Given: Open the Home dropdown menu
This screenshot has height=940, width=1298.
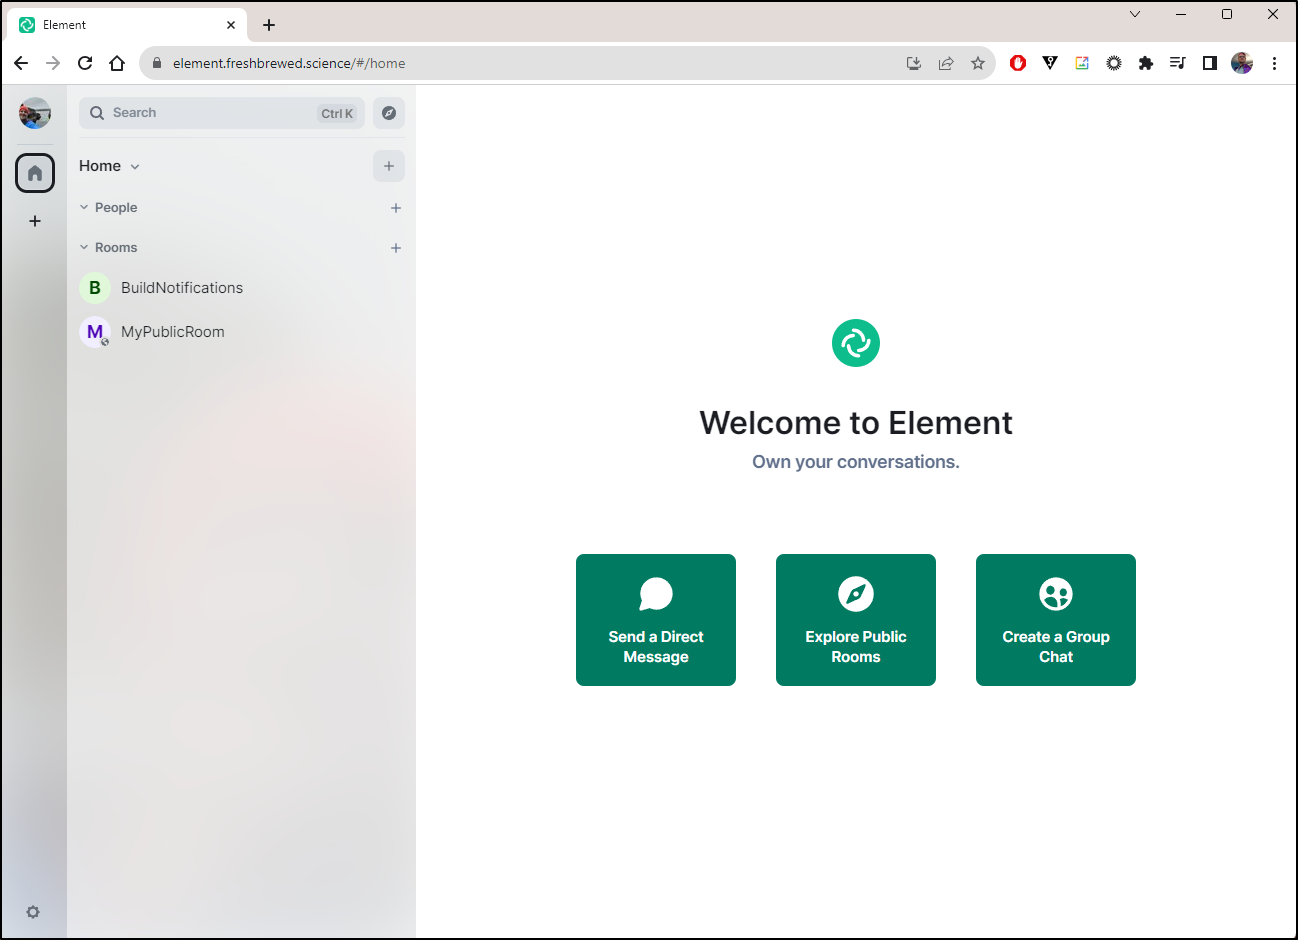Looking at the screenshot, I should coord(110,166).
